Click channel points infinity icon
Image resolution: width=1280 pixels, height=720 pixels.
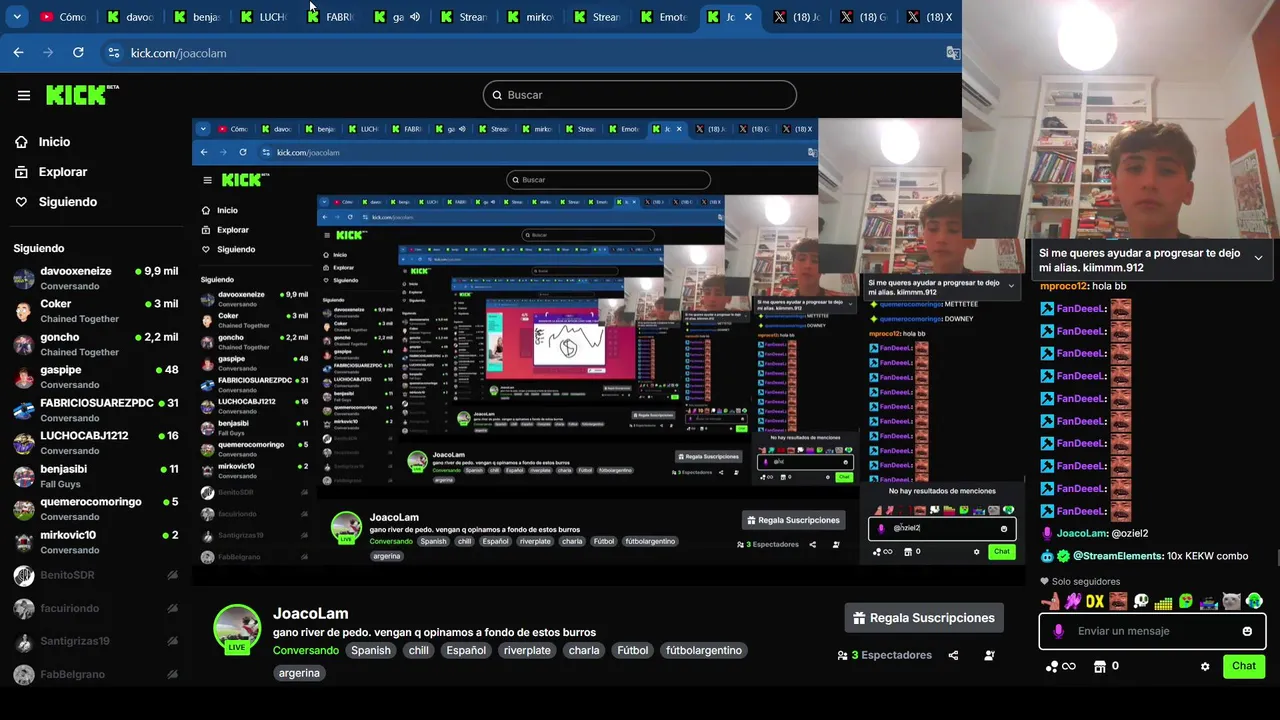pos(1060,666)
